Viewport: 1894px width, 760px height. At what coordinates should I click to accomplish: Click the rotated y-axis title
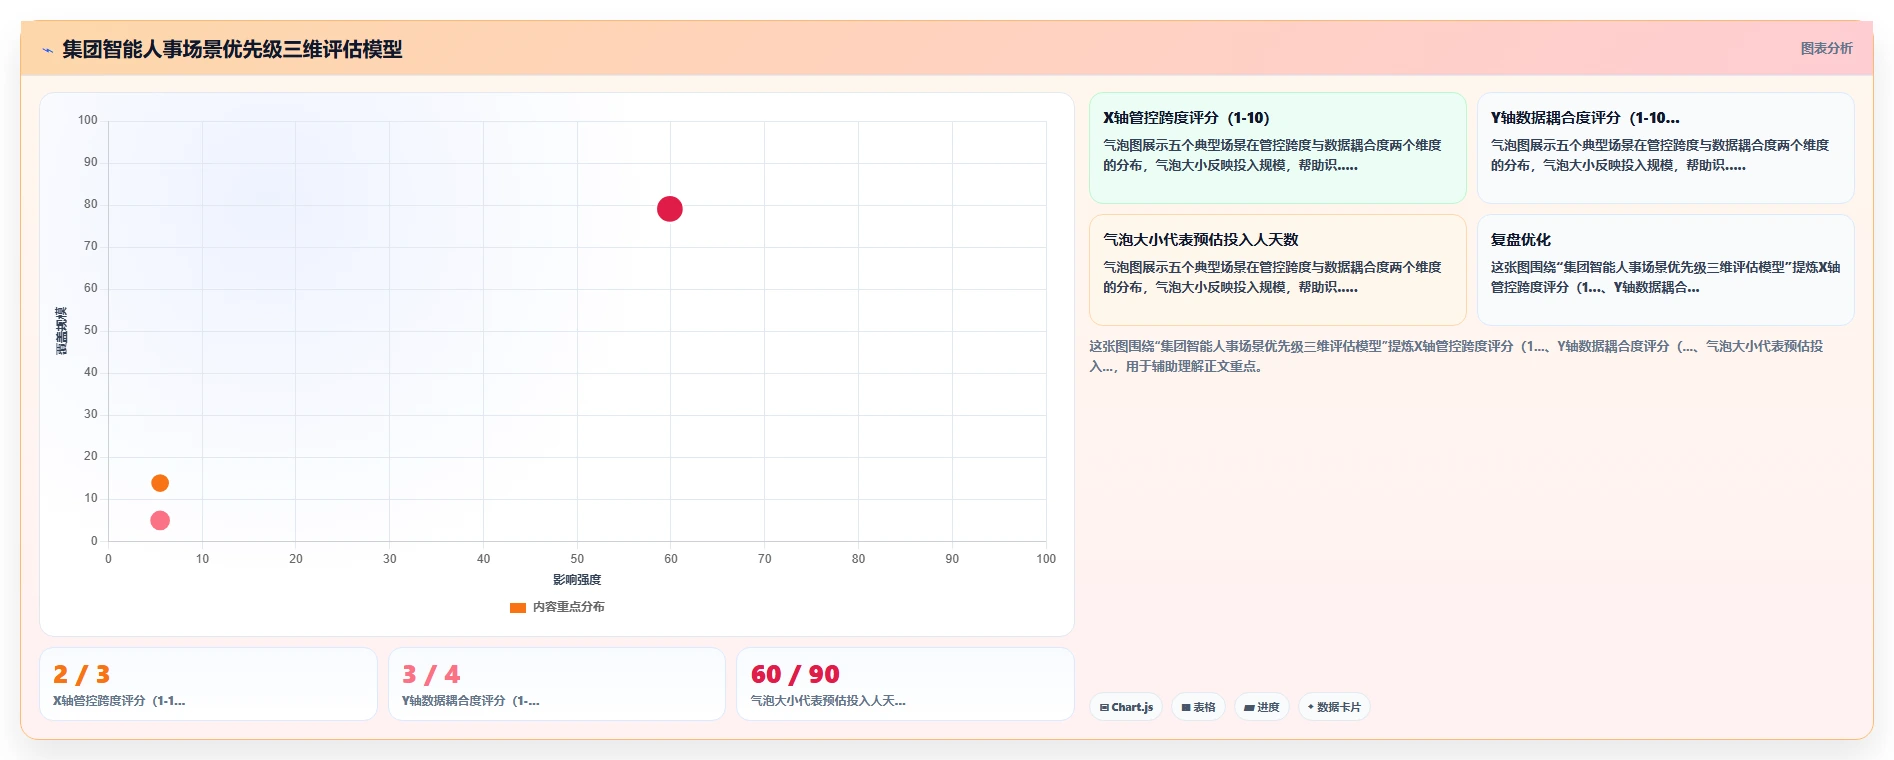[x=62, y=331]
